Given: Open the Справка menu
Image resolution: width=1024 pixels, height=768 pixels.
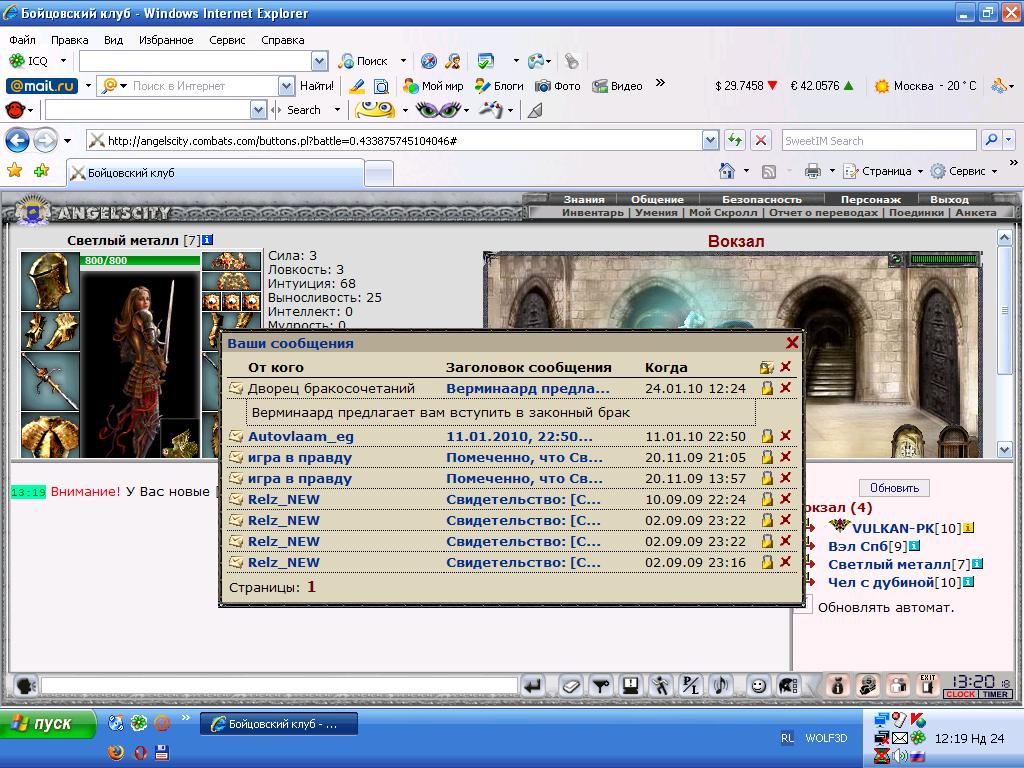Looking at the screenshot, I should (283, 40).
